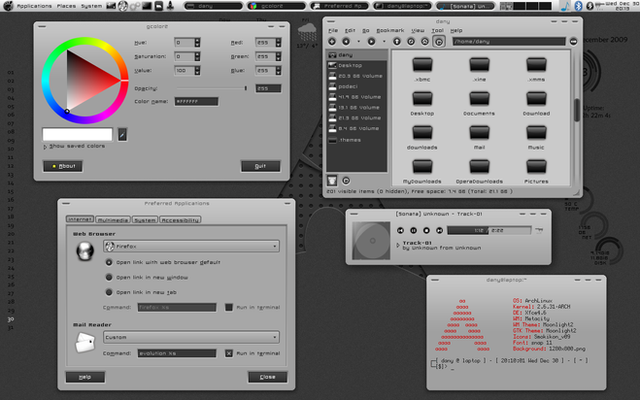This screenshot has width=640, height=400.
Task: Increase the Hue spinner value
Action: click(197, 40)
